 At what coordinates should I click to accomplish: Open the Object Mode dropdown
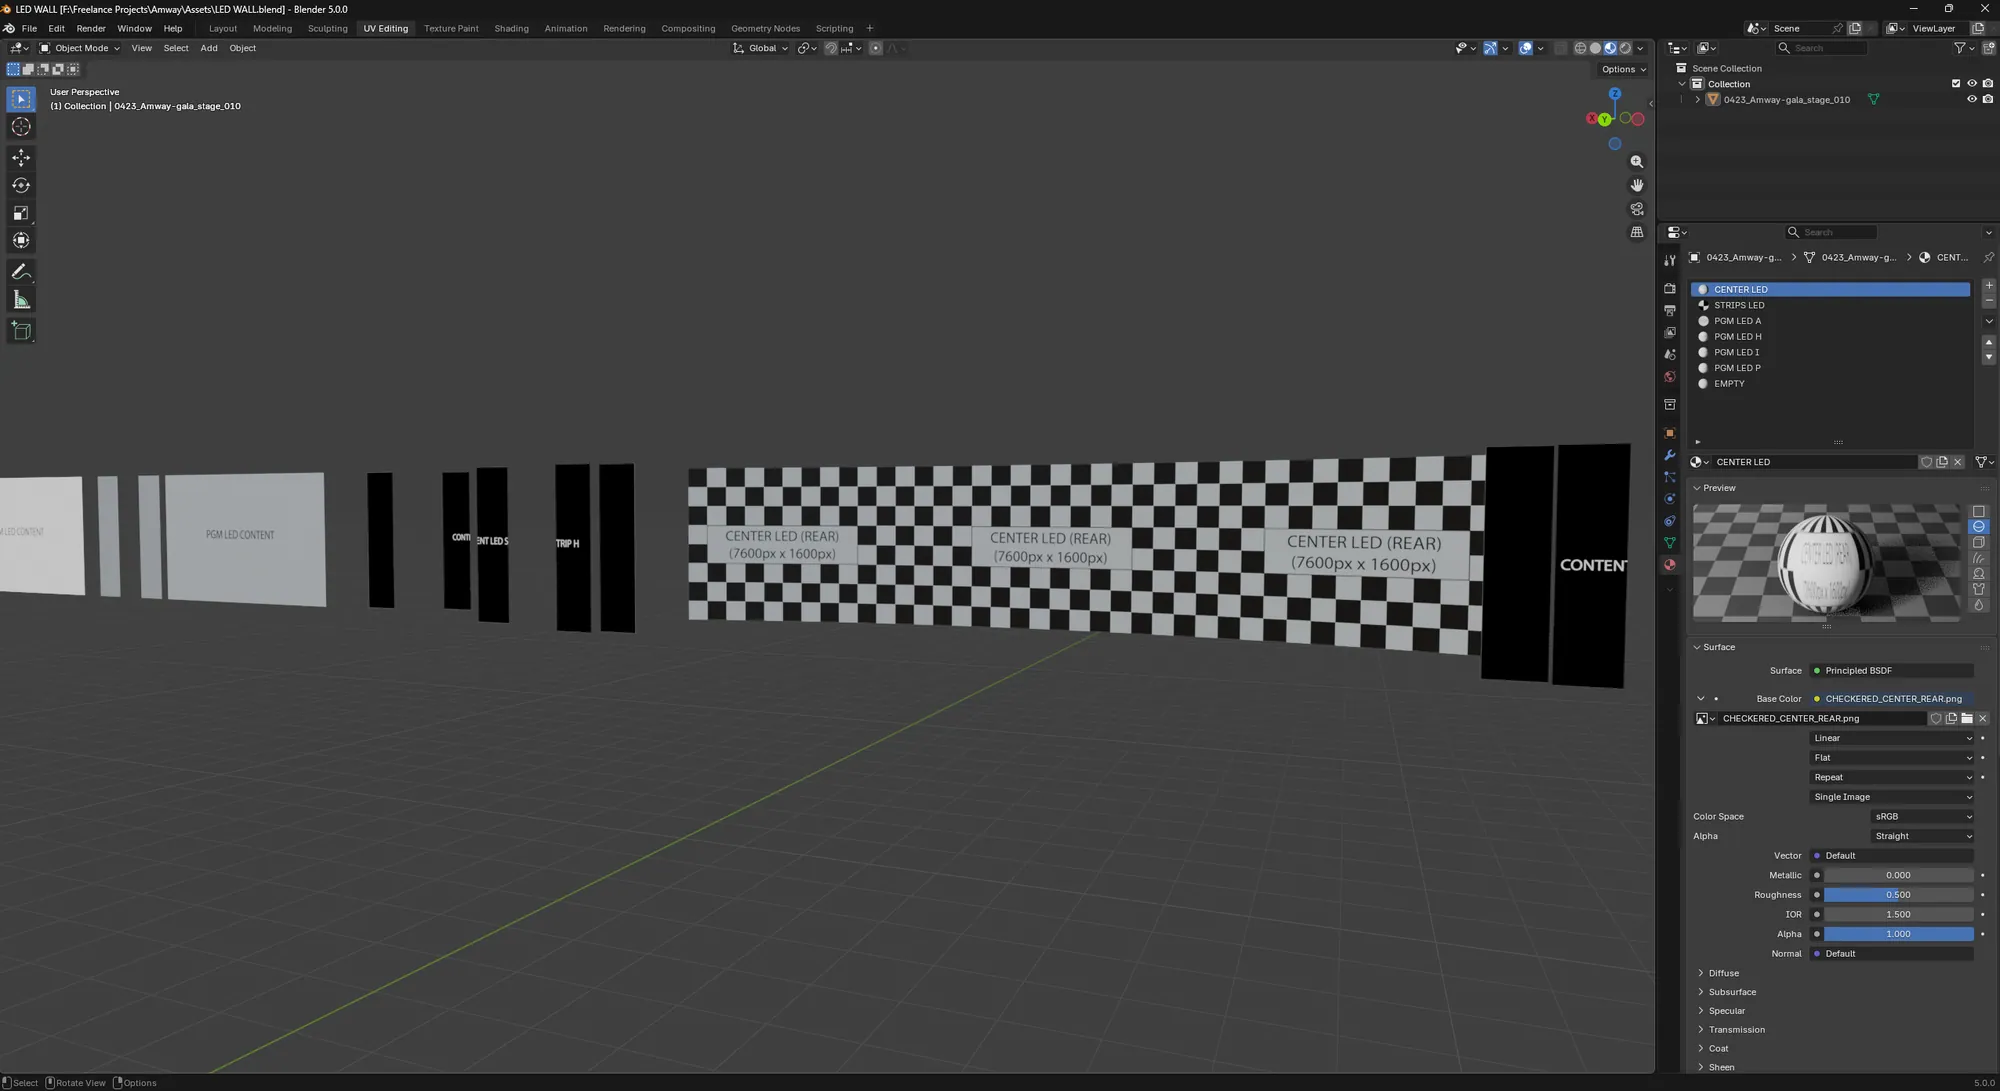click(80, 48)
